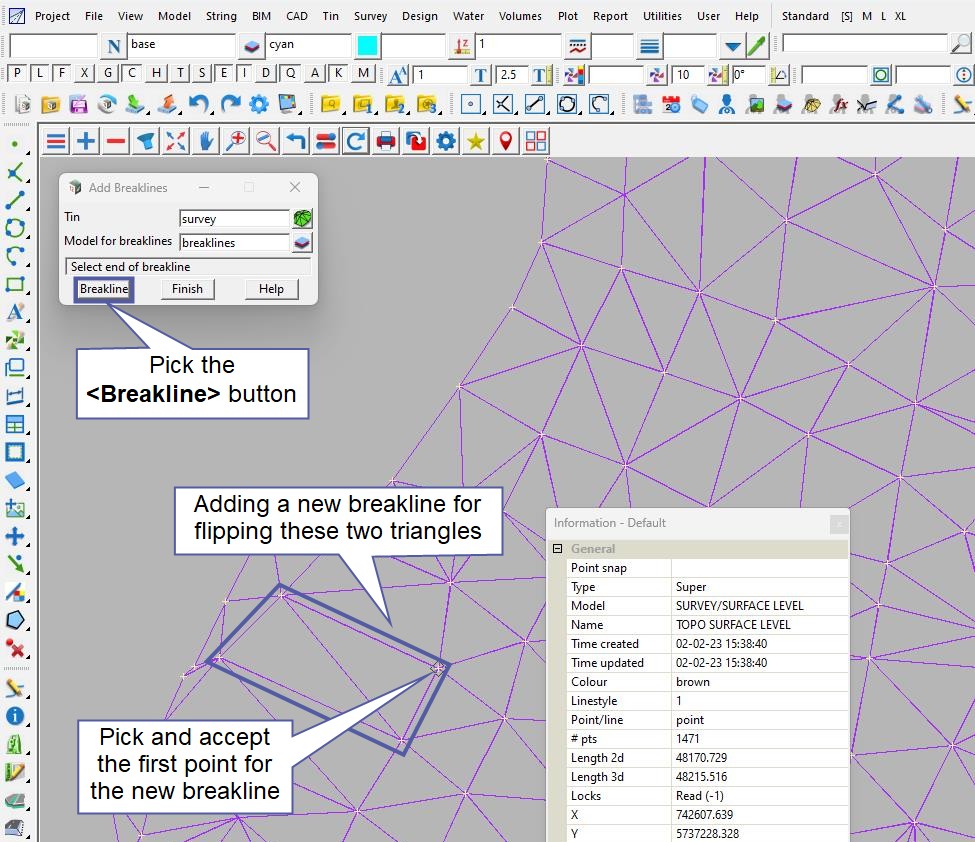
Task: Click the print plot icon in view toolbar
Action: point(386,142)
